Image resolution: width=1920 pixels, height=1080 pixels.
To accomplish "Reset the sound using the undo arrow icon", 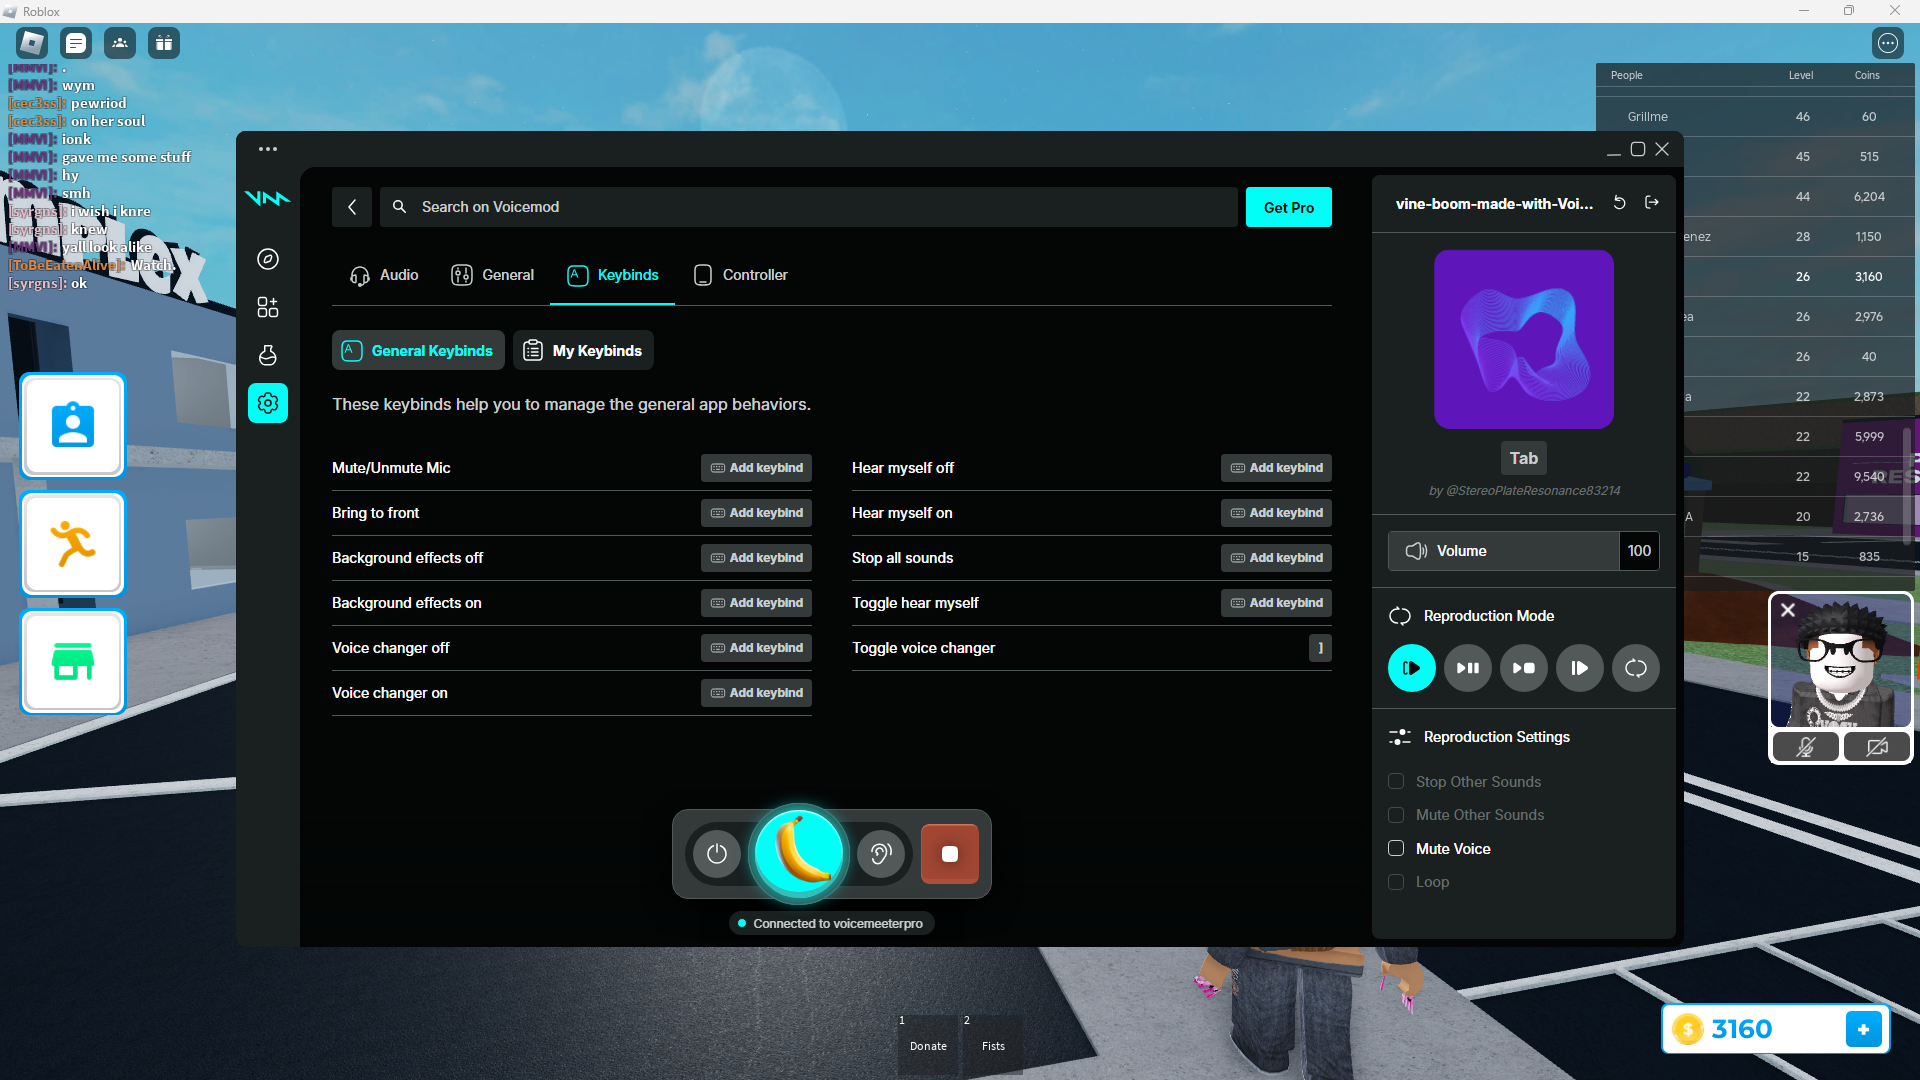I will coord(1620,203).
